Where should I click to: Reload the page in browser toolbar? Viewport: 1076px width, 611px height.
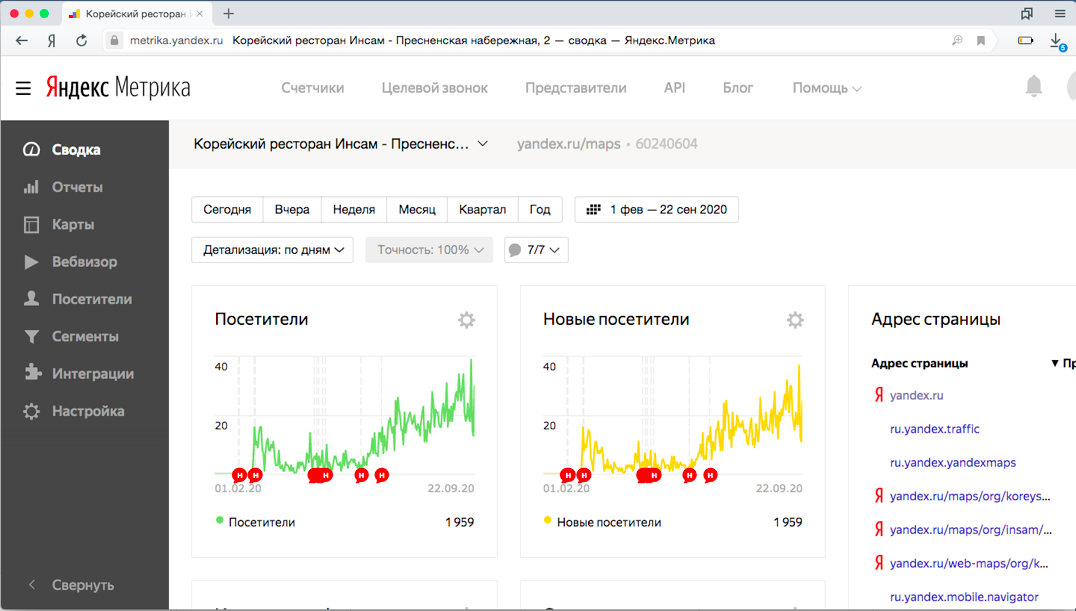81,41
